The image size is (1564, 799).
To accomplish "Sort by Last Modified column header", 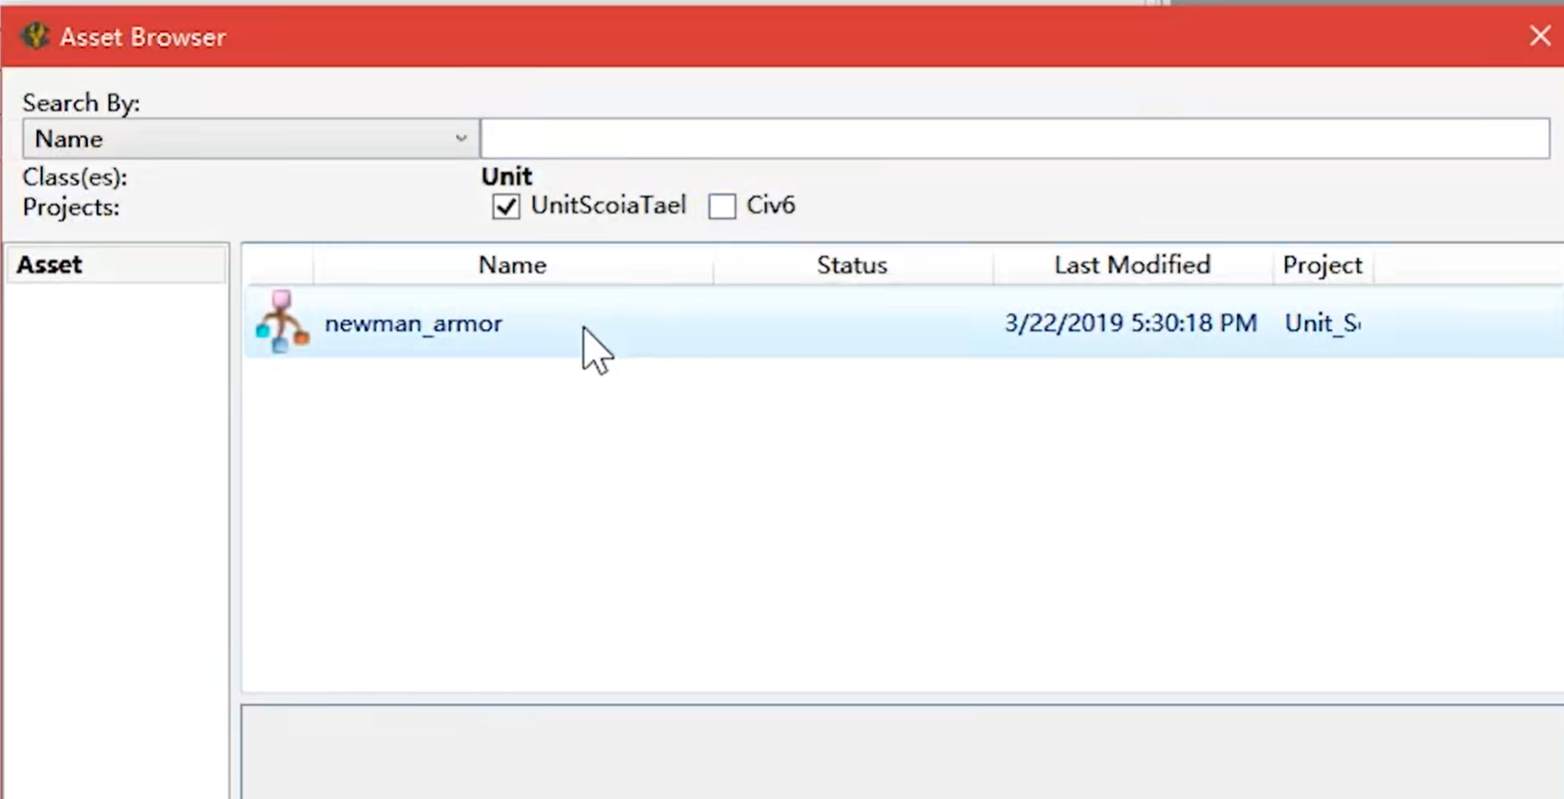I will pyautogui.click(x=1132, y=265).
